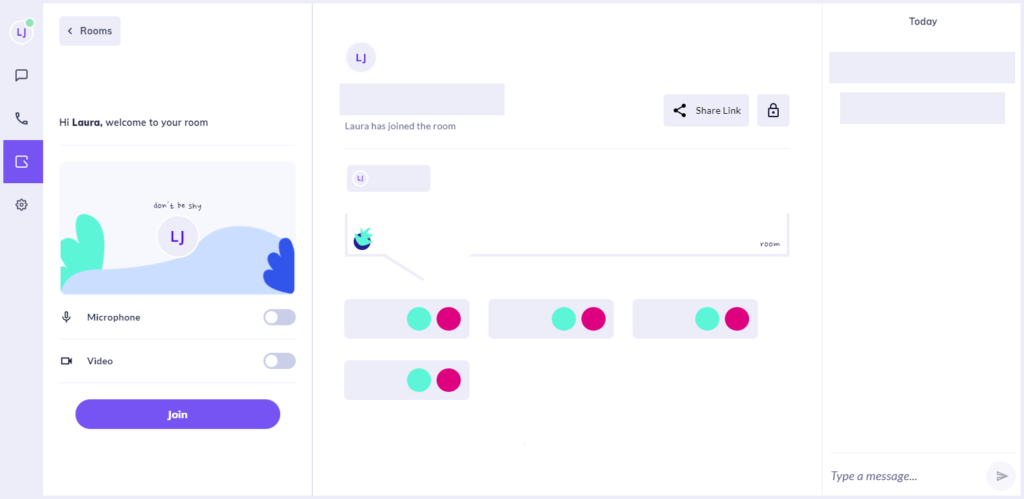The width and height of the screenshot is (1024, 499).
Task: Click the LJ participant chip
Action: (389, 178)
